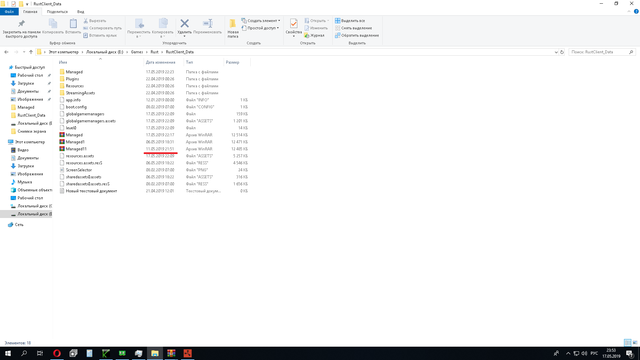Open taskbar search magnifier
Viewport: 640px width, 360px height.
pos(24,353)
